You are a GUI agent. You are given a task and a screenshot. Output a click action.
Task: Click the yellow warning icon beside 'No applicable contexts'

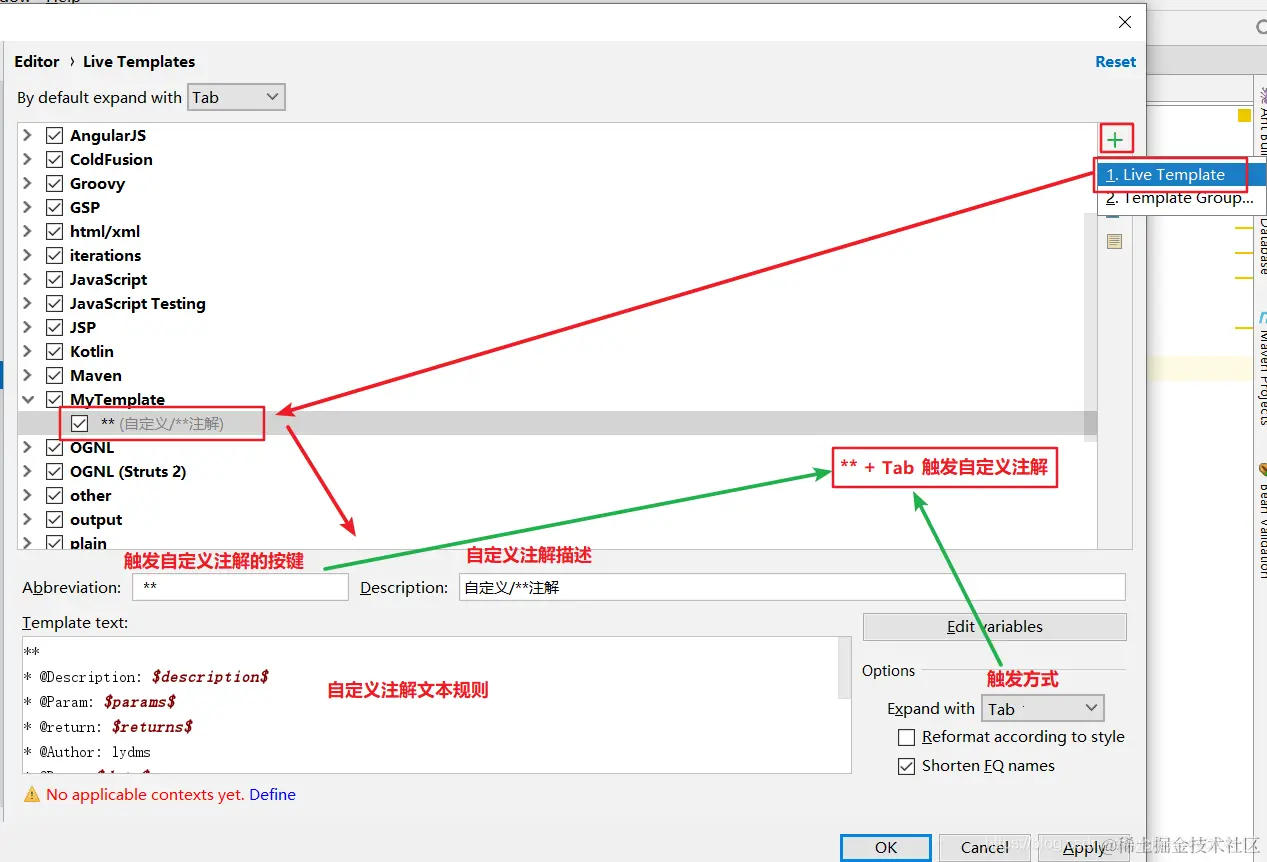coord(32,794)
